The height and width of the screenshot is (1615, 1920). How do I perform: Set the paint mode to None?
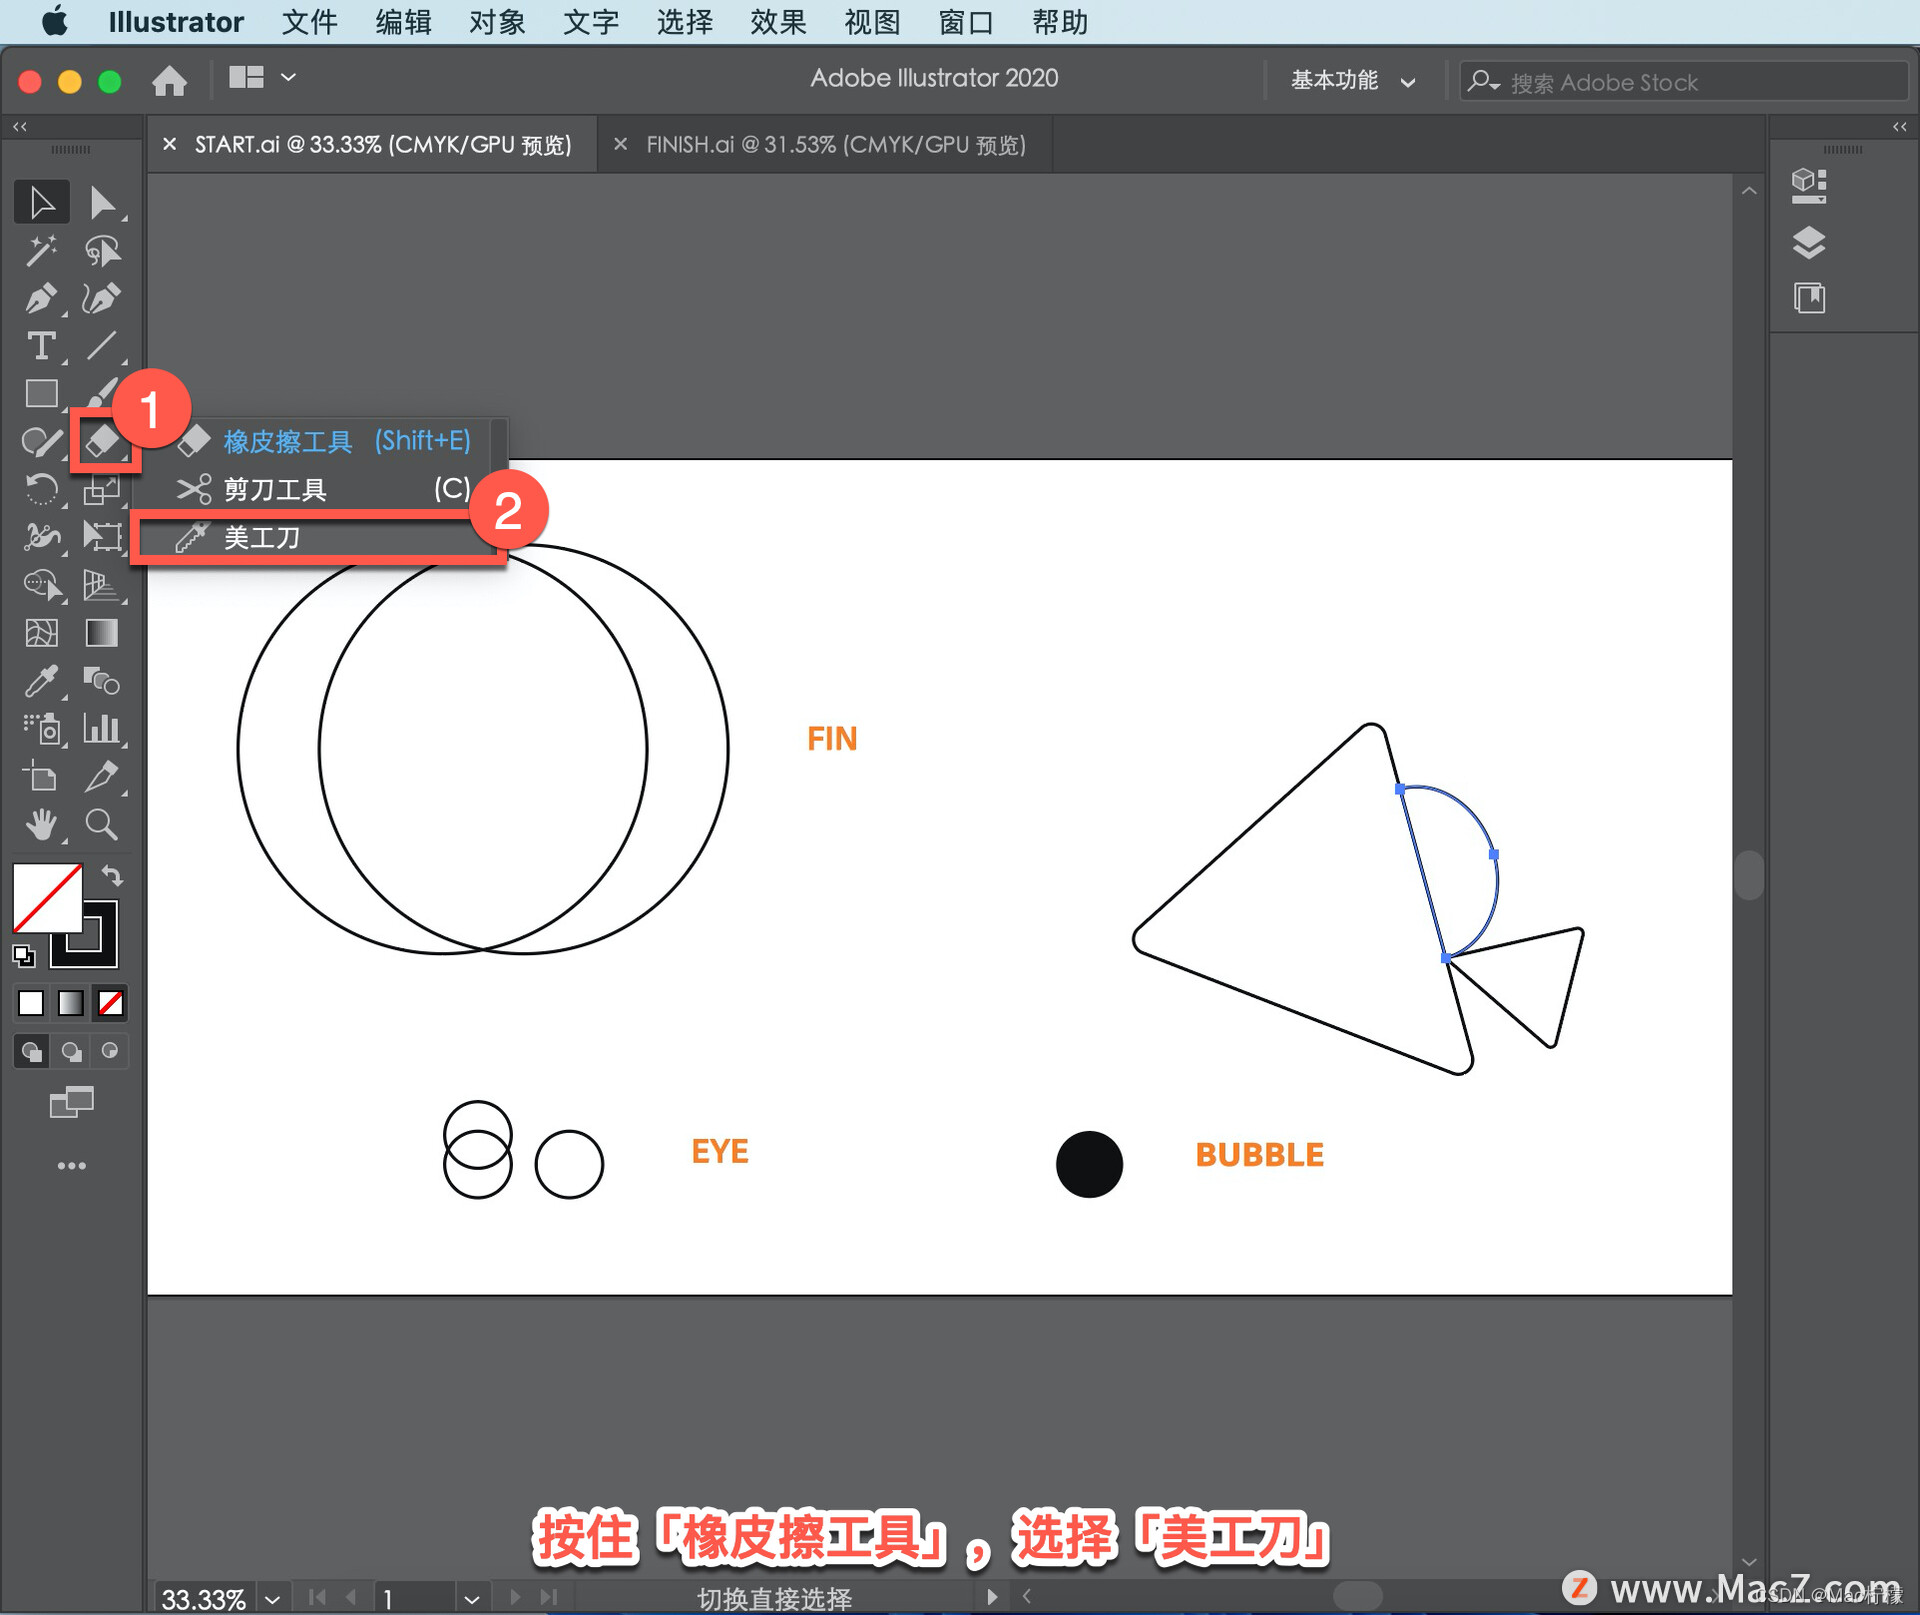click(x=111, y=1003)
